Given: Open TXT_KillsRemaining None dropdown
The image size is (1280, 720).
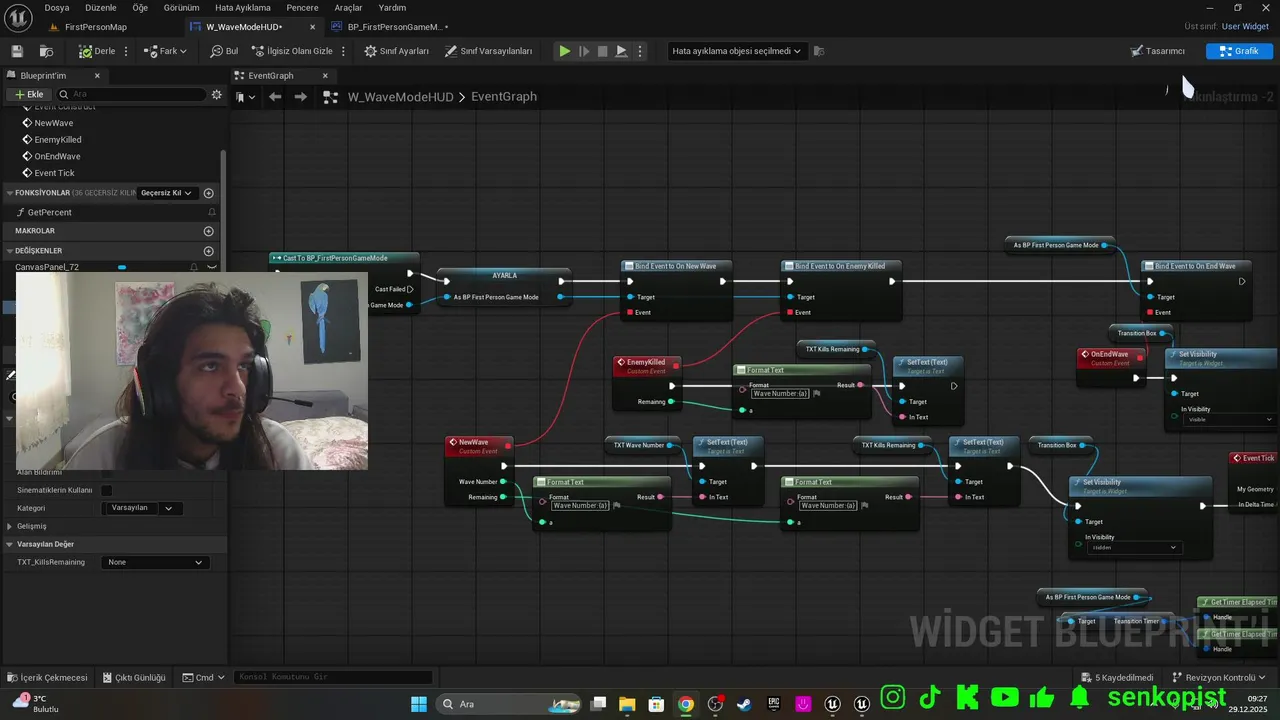Looking at the screenshot, I should click(155, 562).
